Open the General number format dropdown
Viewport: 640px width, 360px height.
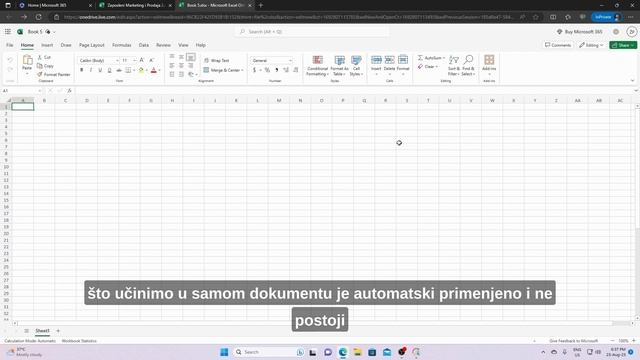290,60
